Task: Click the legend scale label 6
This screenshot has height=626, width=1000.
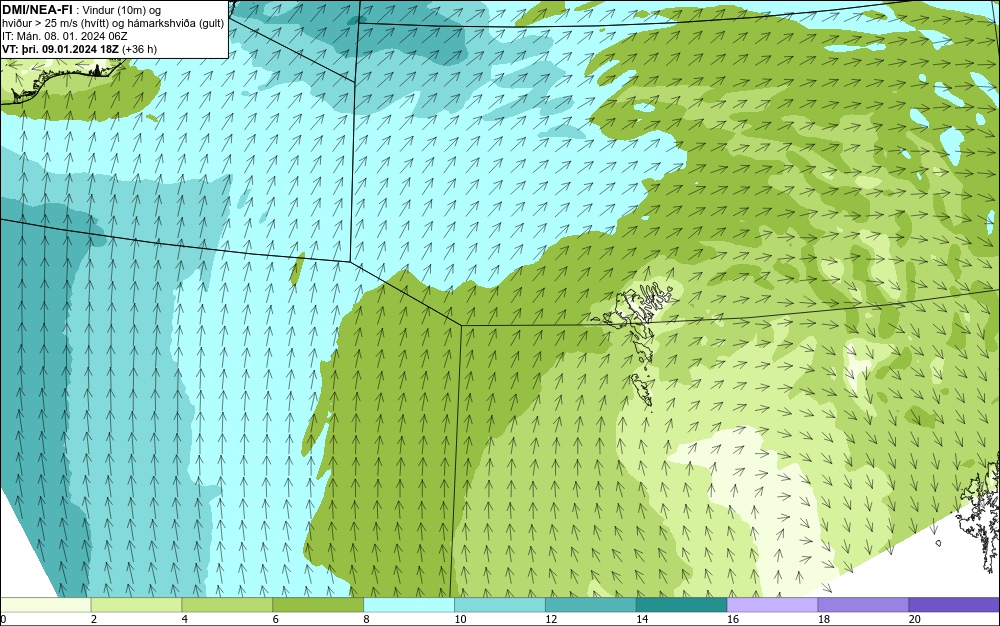Action: 276,619
